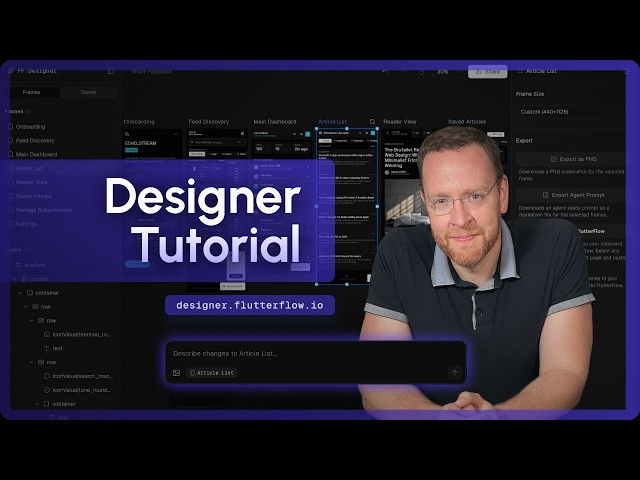Click the designer.flutterflow.io URL badge
Viewport: 640px width, 480px height.
pyautogui.click(x=250, y=305)
